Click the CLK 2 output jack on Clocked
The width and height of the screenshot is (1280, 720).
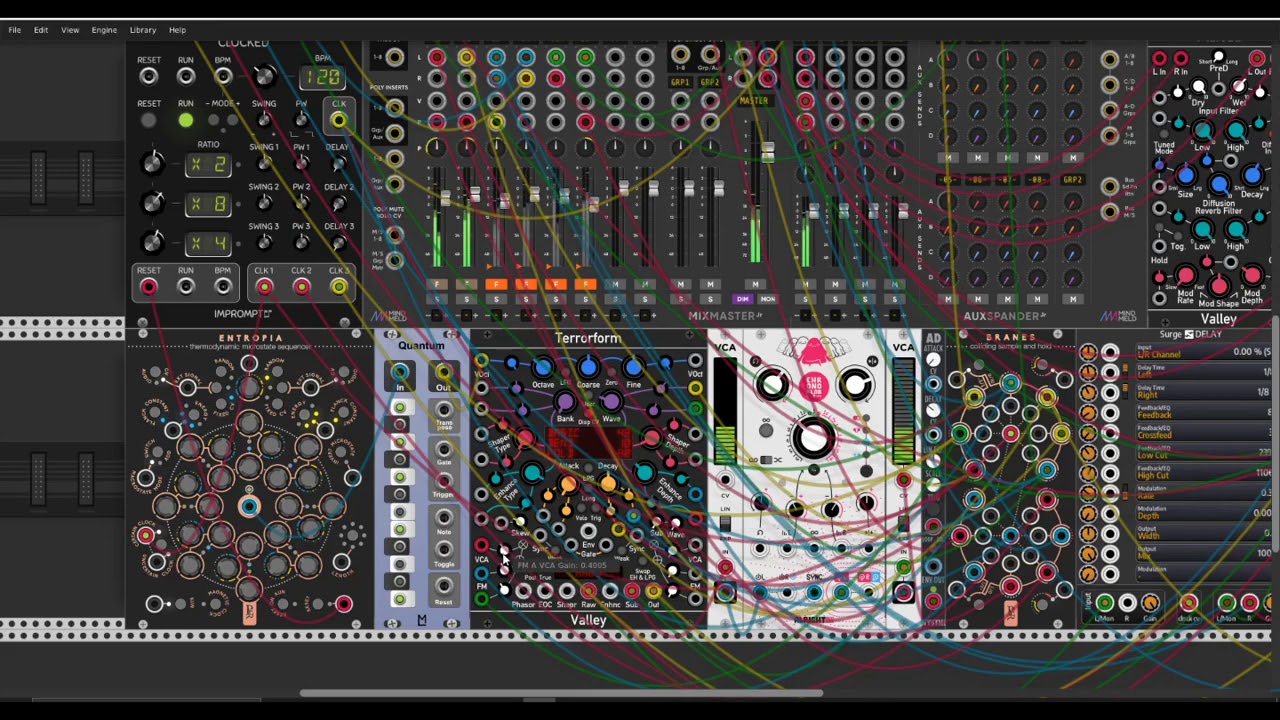click(301, 288)
